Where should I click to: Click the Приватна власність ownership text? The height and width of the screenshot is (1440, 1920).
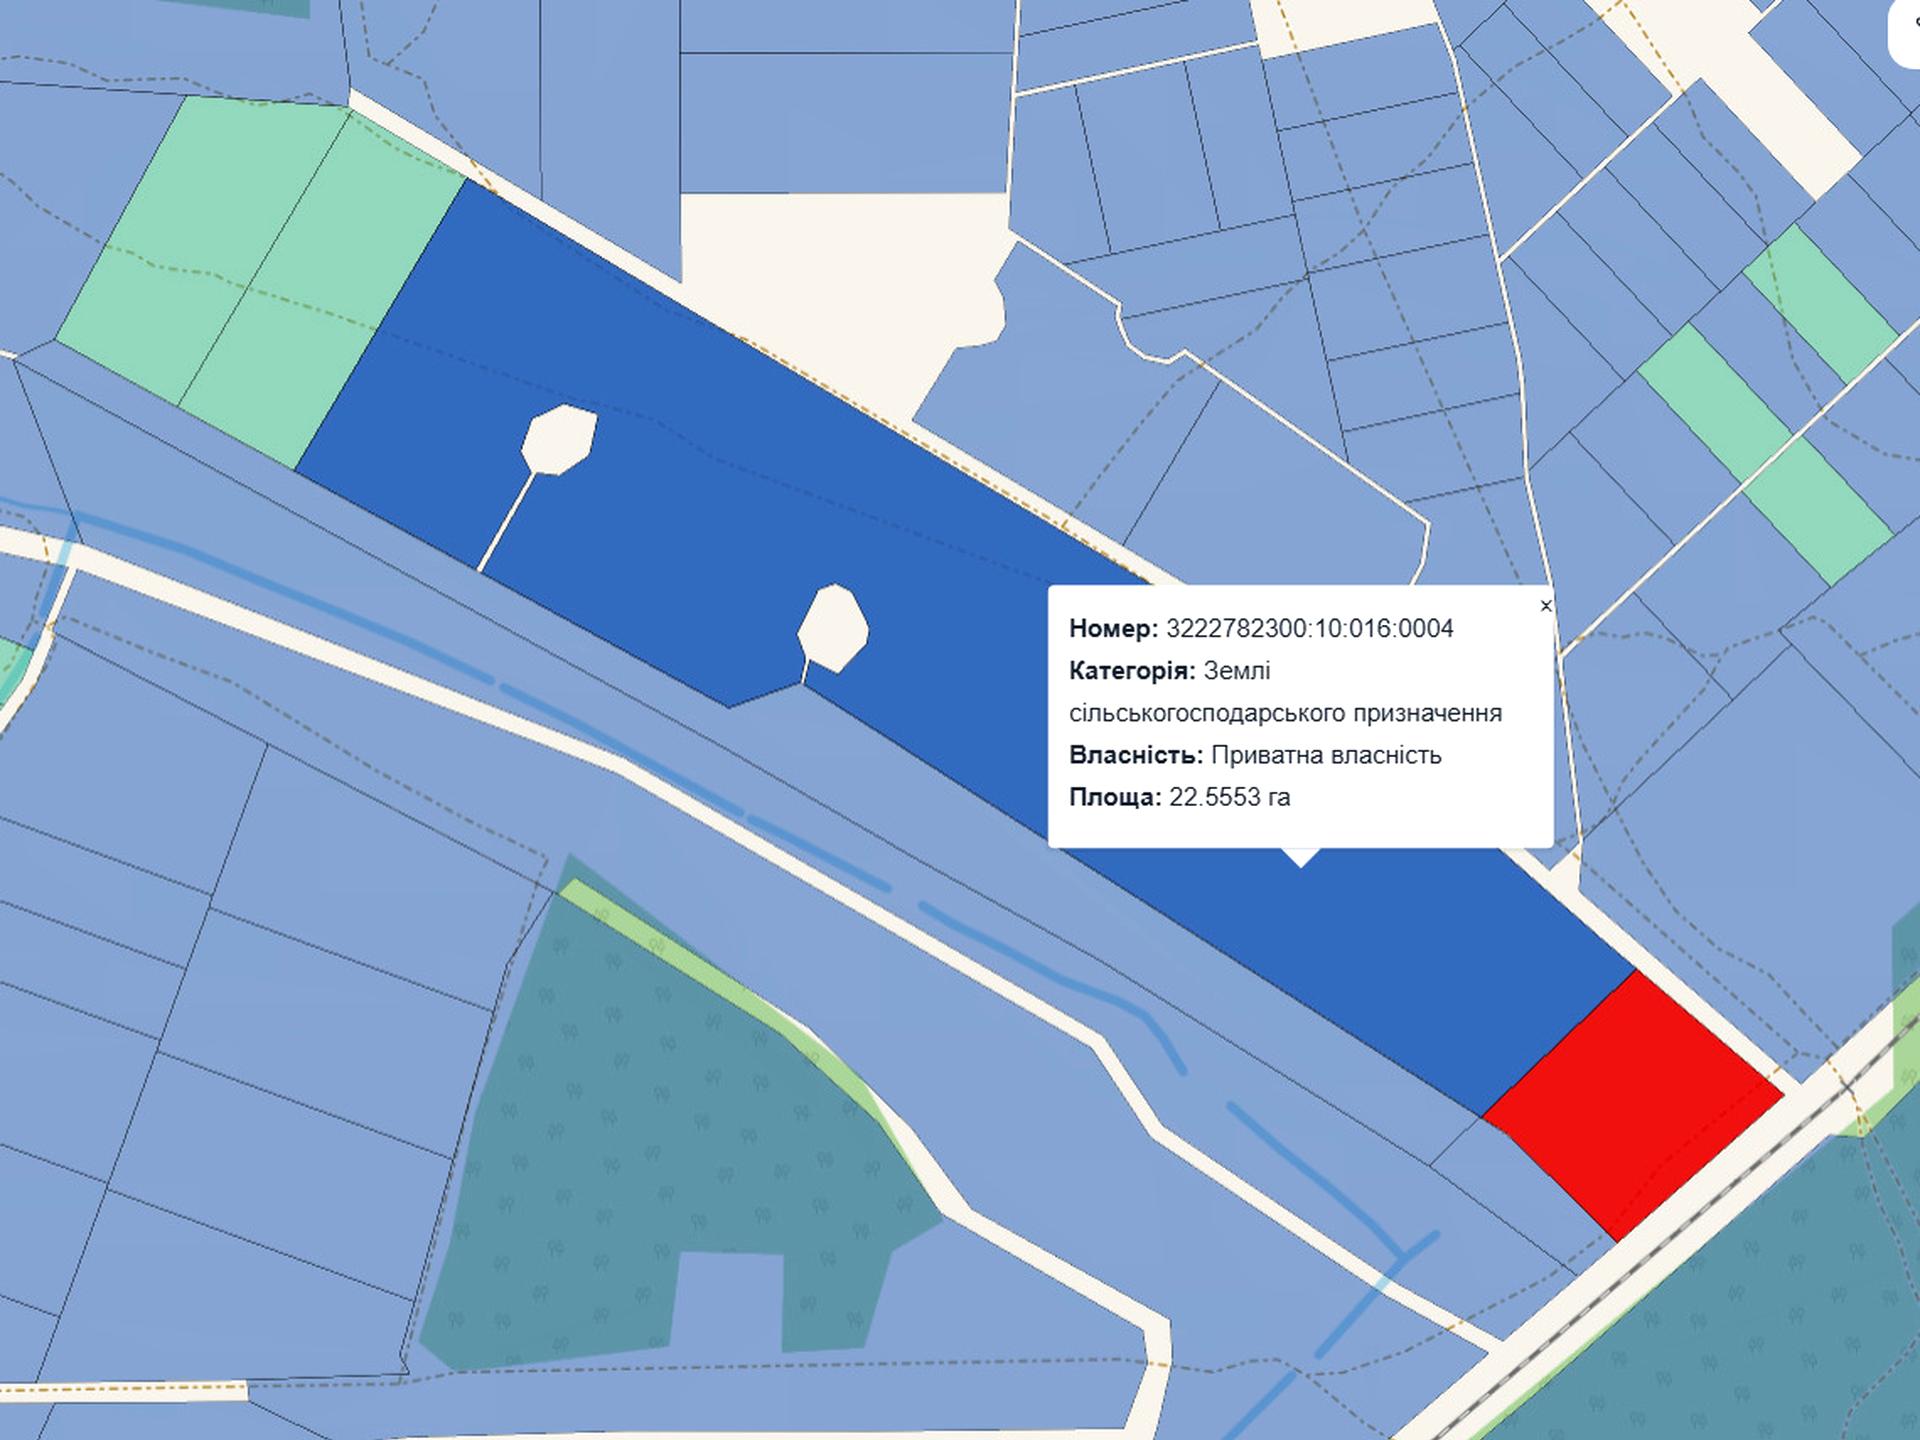click(x=1325, y=755)
